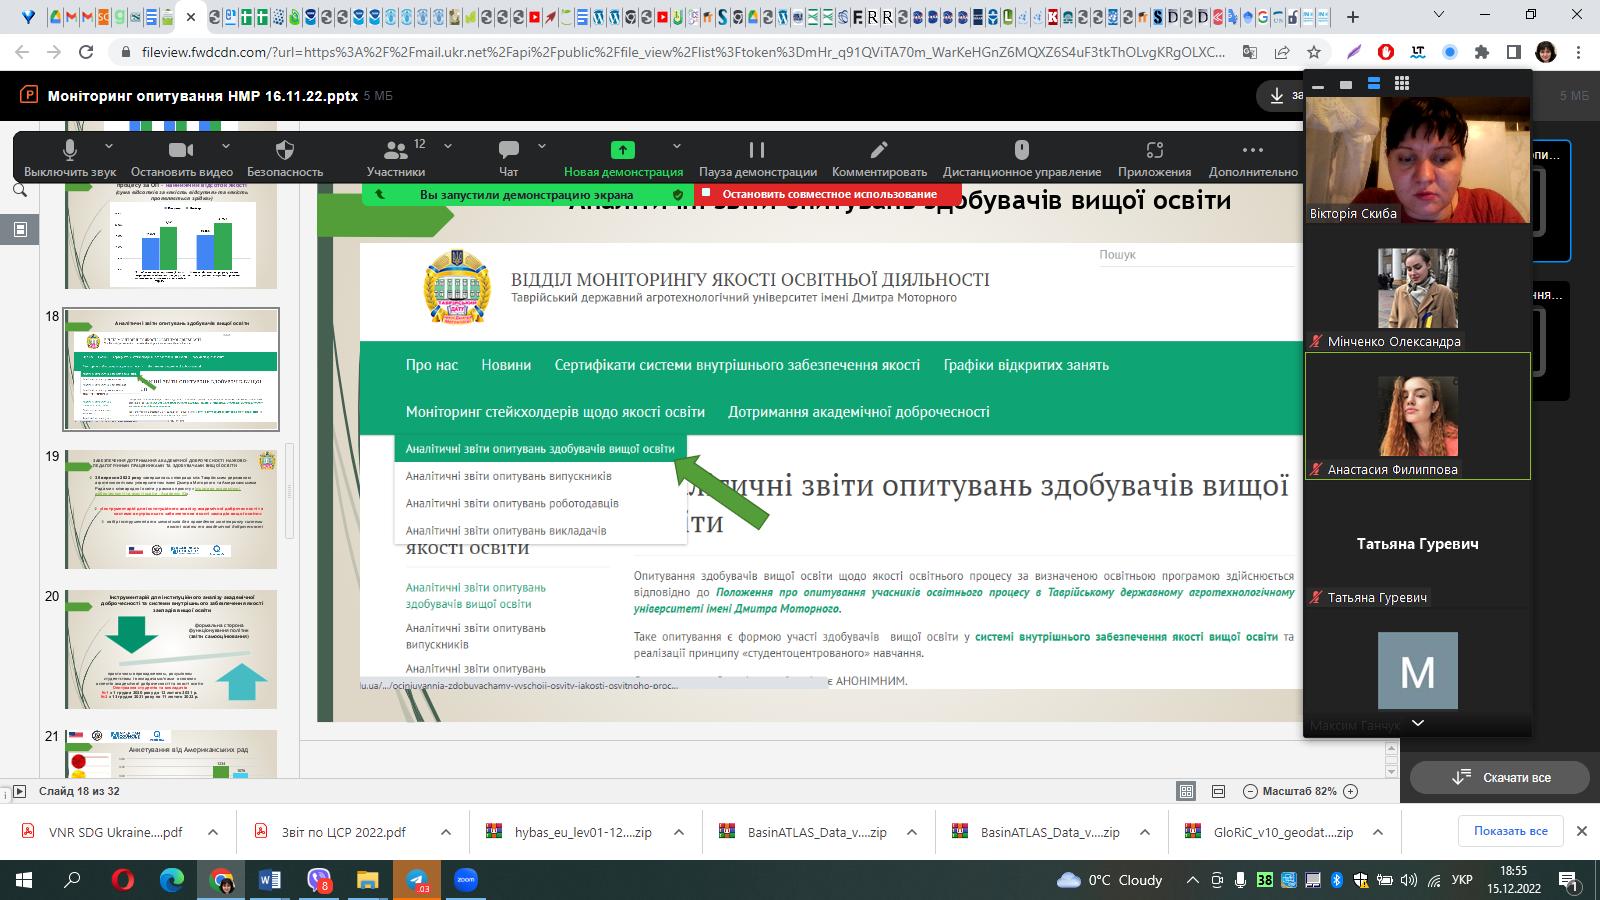Select slide 19 thumbnail
This screenshot has width=1600, height=900.
(171, 509)
